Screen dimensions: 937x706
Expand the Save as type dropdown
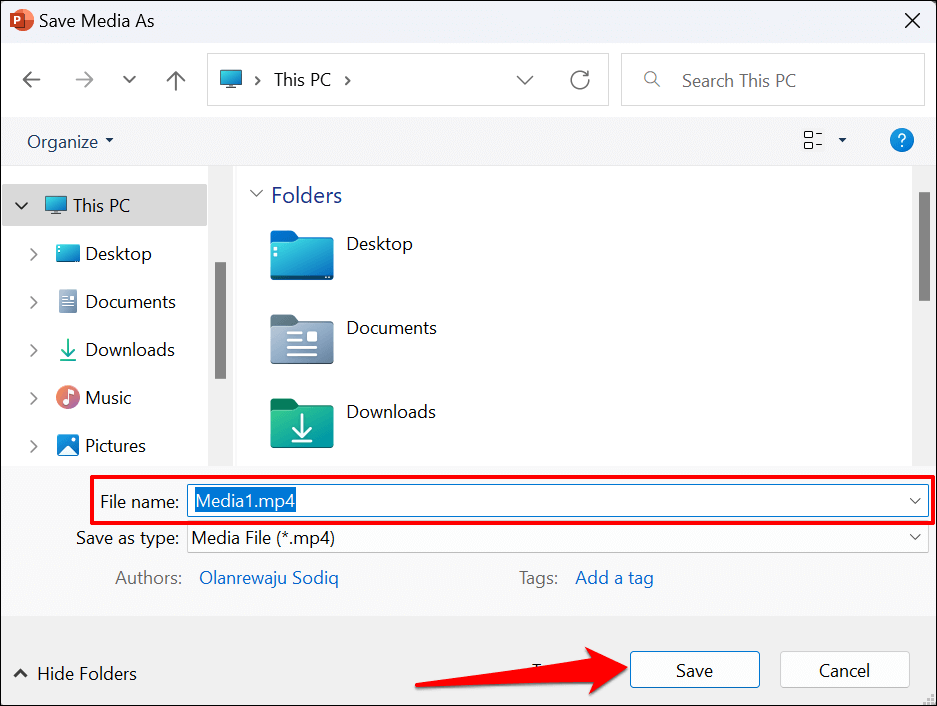[x=915, y=538]
